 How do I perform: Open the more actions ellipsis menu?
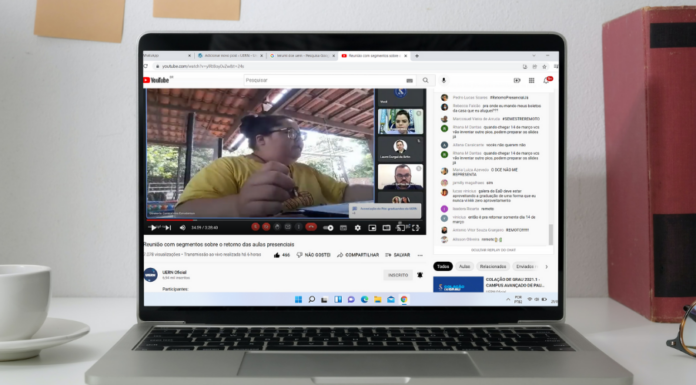(420, 255)
